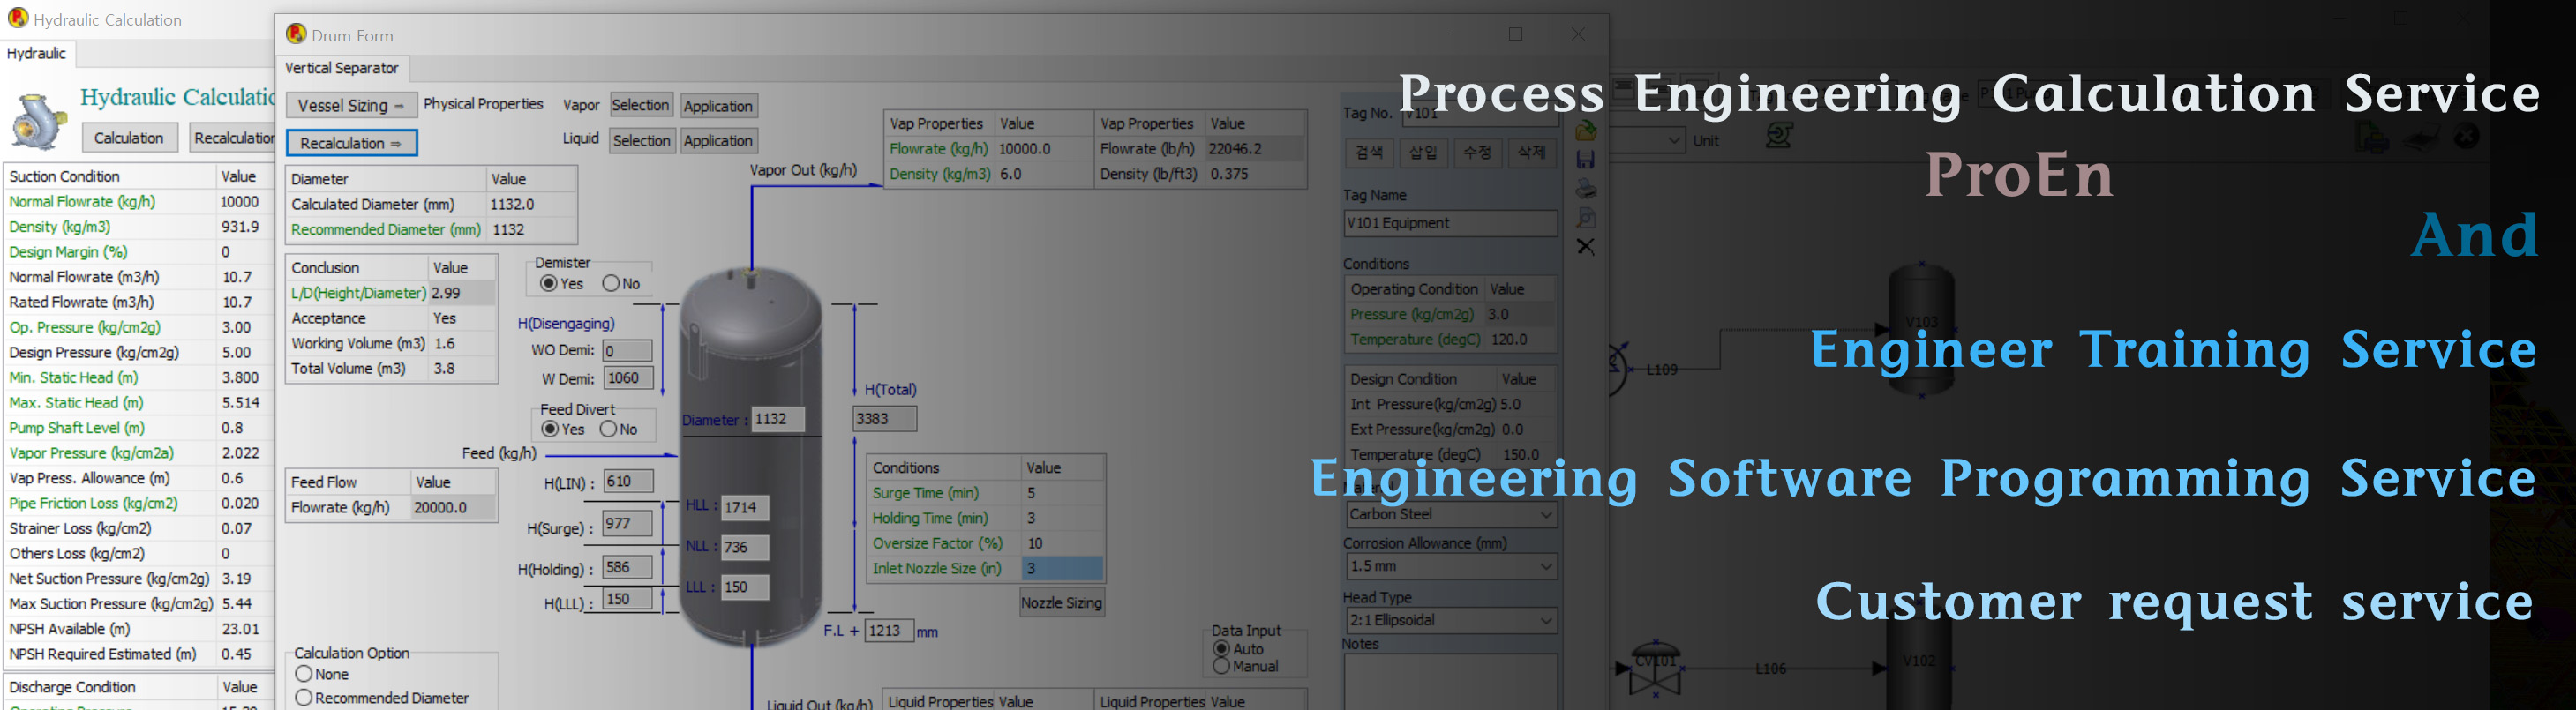Click the print preview magnifier icon
Screen dimensions: 2576x710
pos(1585,218)
